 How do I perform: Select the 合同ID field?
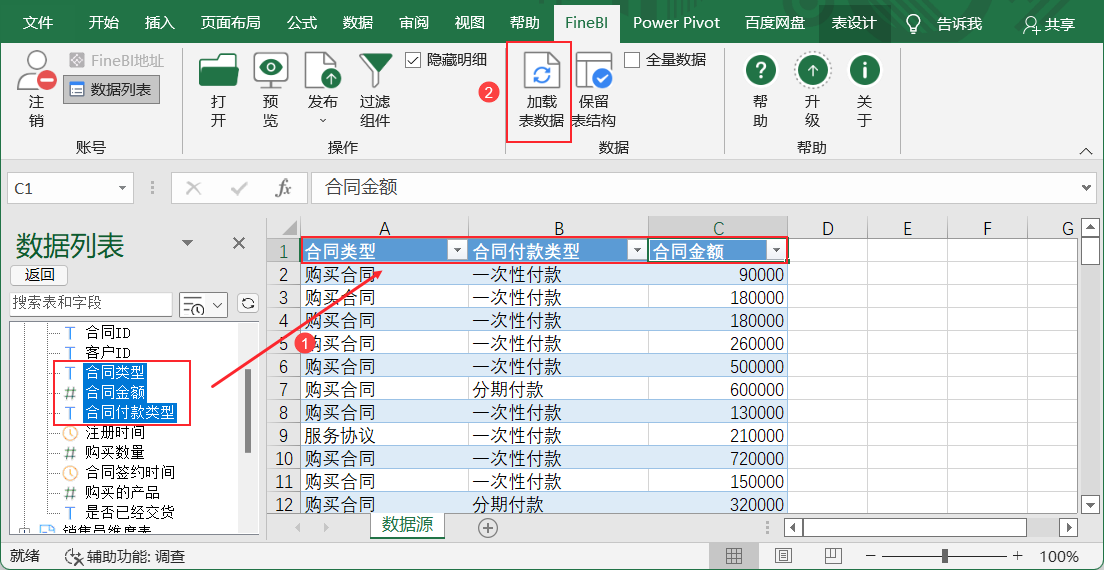click(108, 332)
